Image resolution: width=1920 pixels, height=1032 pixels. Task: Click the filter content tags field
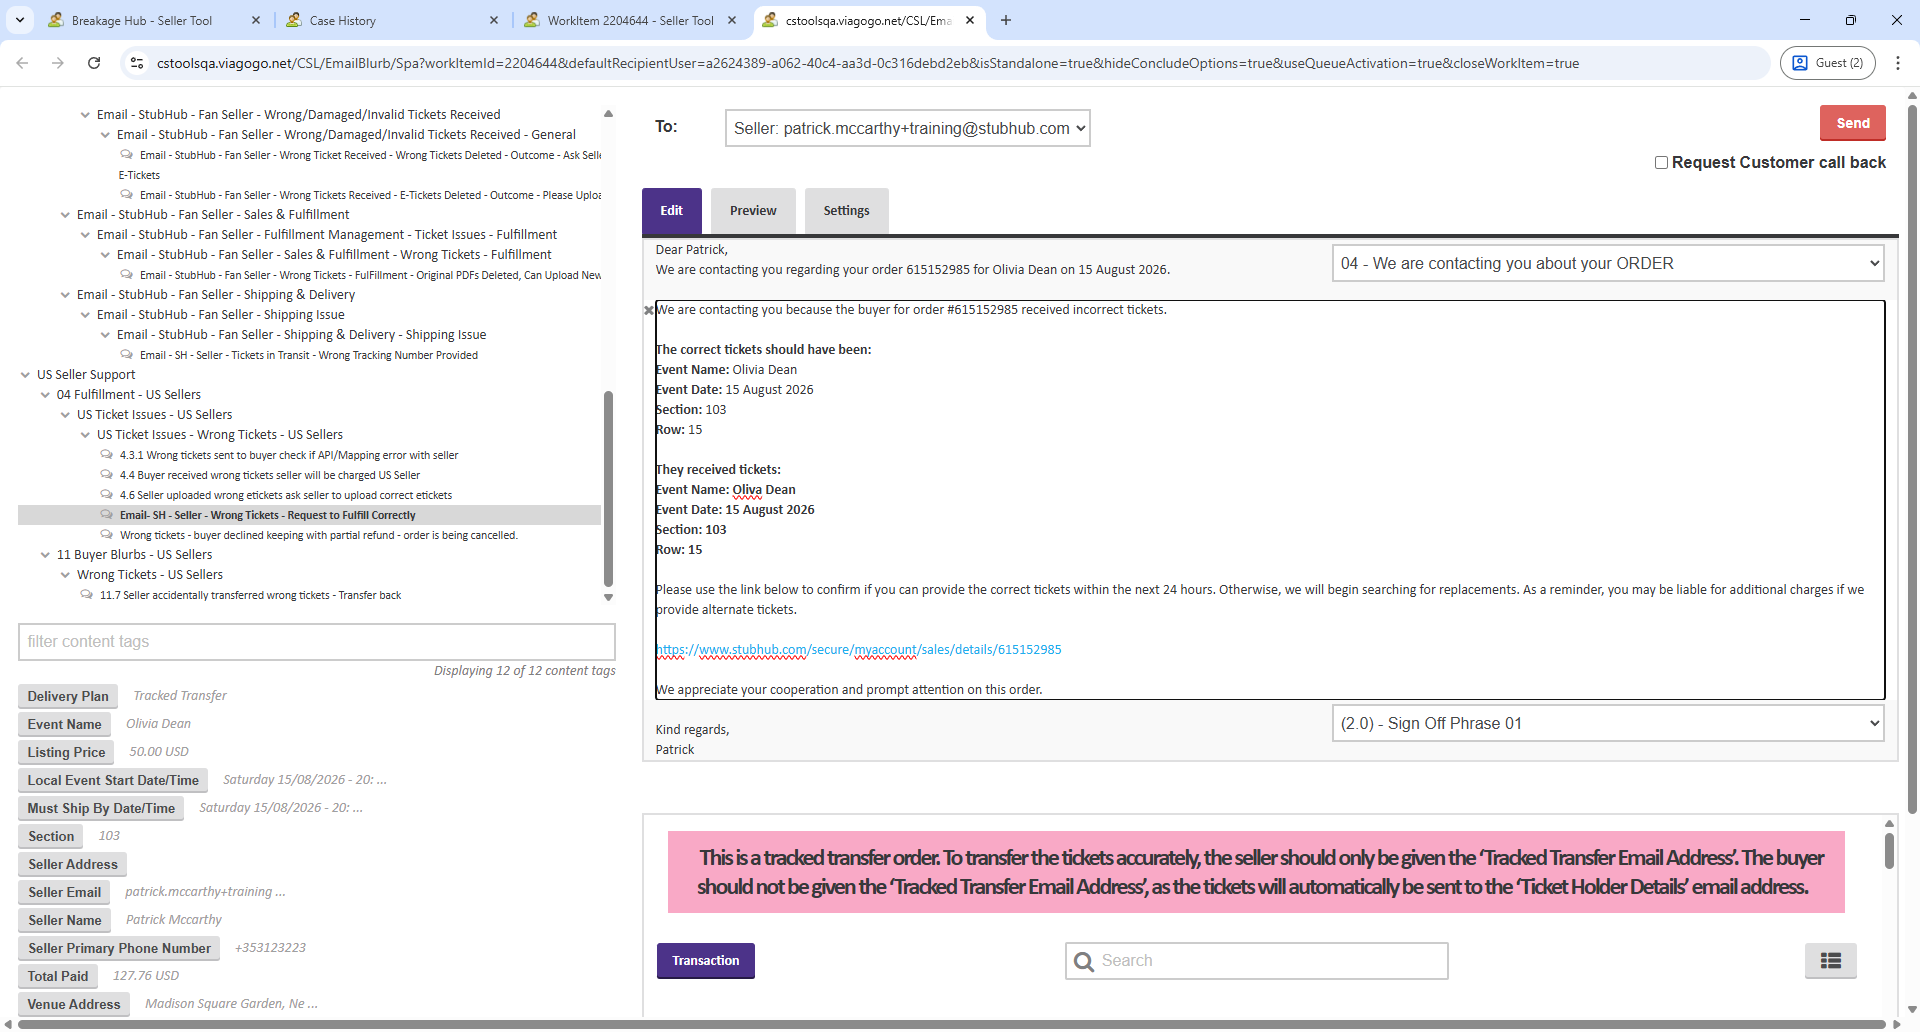pos(316,642)
